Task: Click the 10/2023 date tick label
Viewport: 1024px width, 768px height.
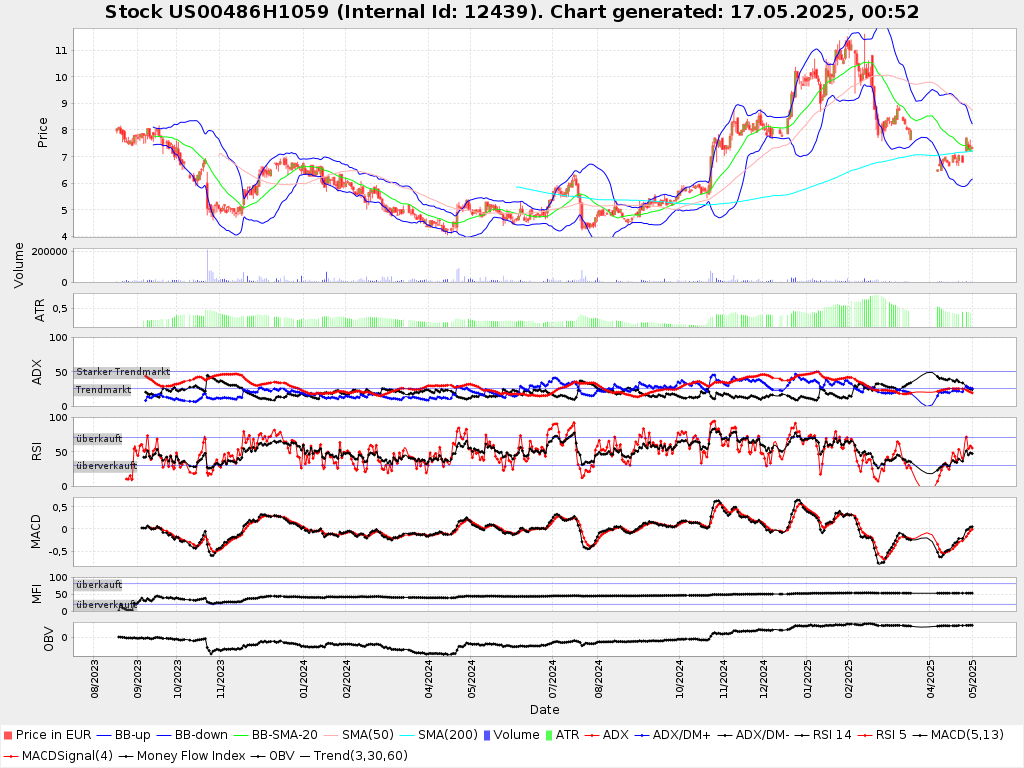Action: (178, 679)
